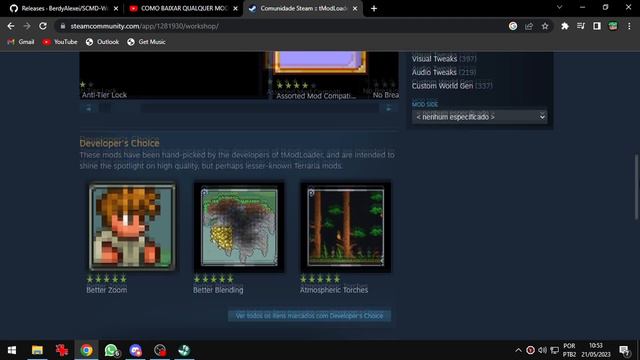Open the Mod Side dropdown

480,117
